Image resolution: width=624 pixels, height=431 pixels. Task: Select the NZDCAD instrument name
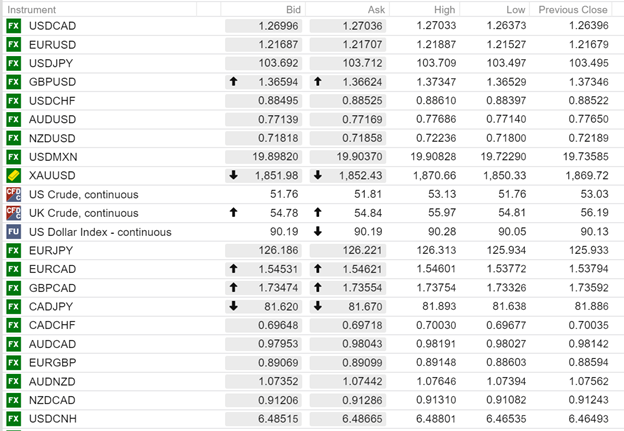point(52,400)
